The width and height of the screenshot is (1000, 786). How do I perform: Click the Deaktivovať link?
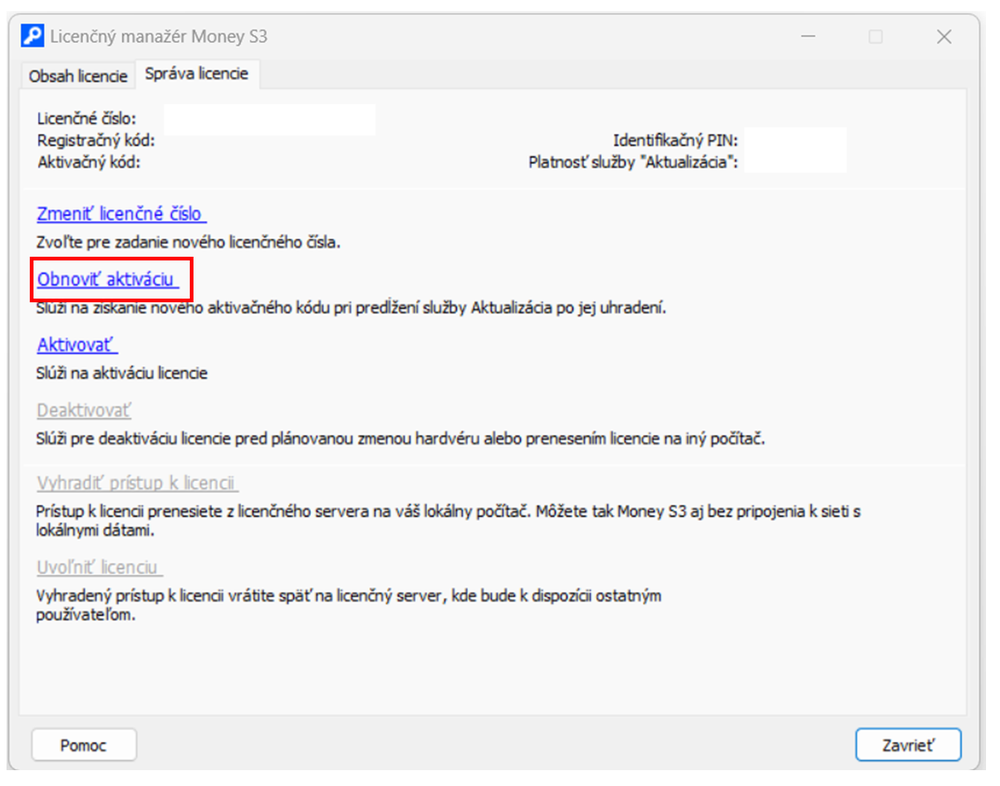[84, 411]
